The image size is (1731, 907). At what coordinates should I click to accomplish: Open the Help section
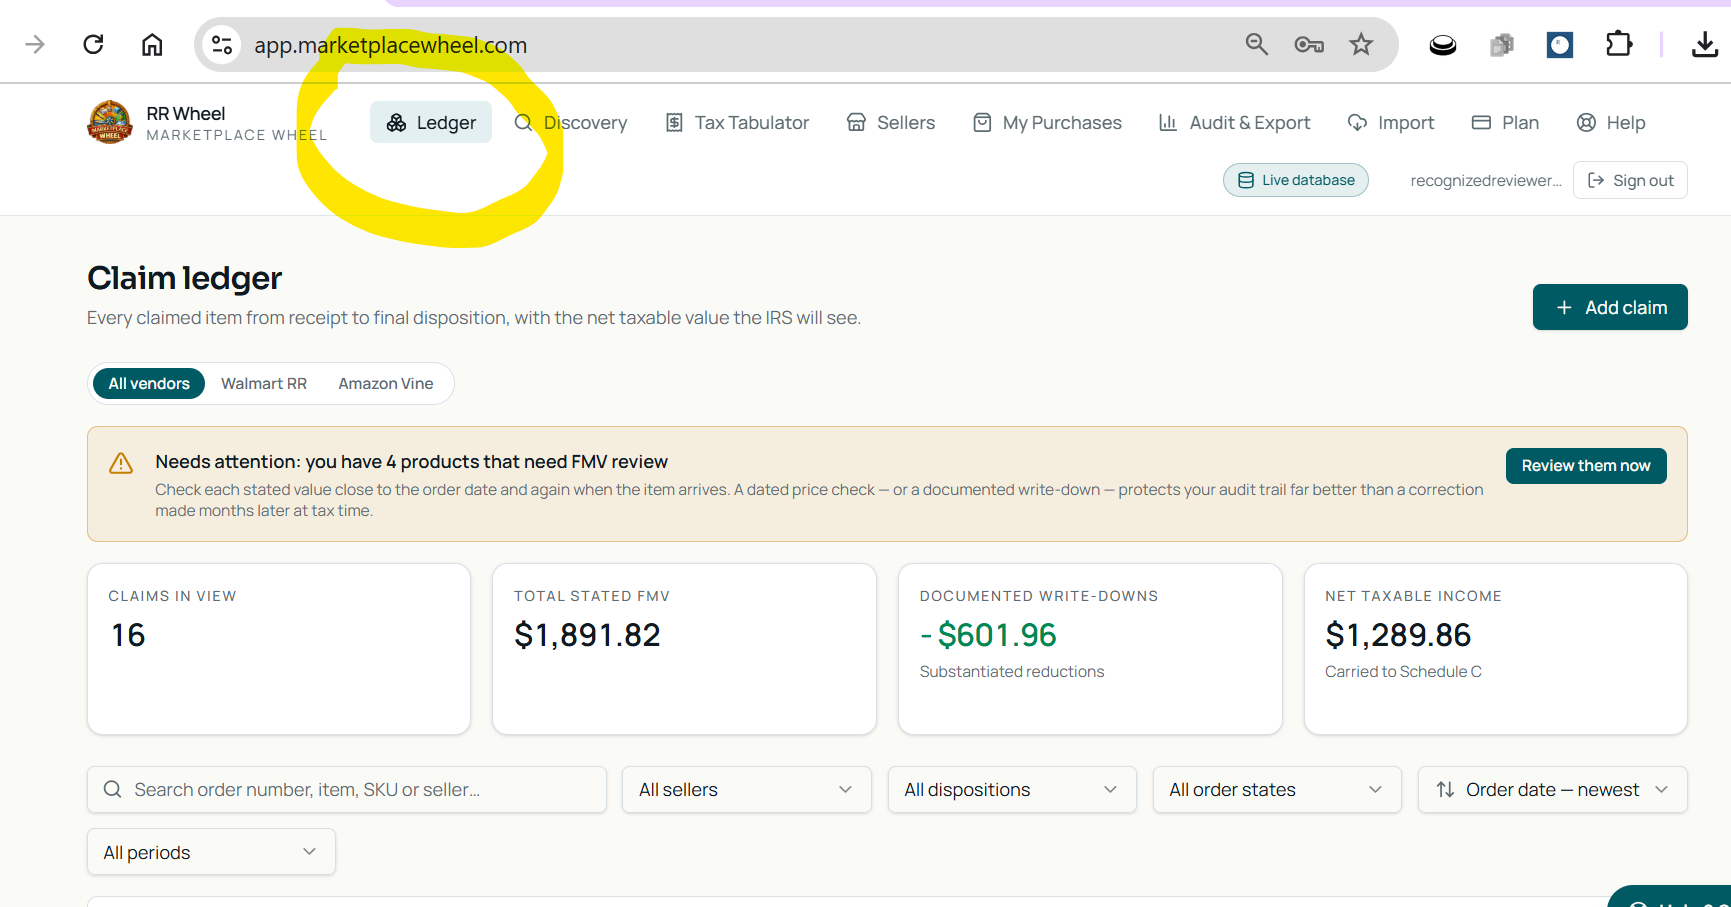coord(1611,122)
